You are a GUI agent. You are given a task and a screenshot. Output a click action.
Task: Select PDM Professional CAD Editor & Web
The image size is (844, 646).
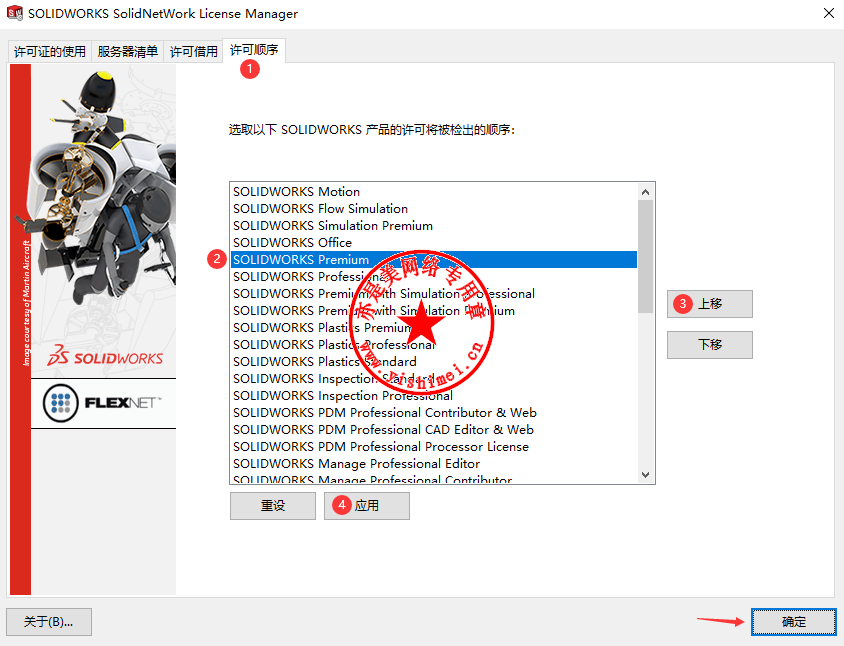click(x=434, y=430)
